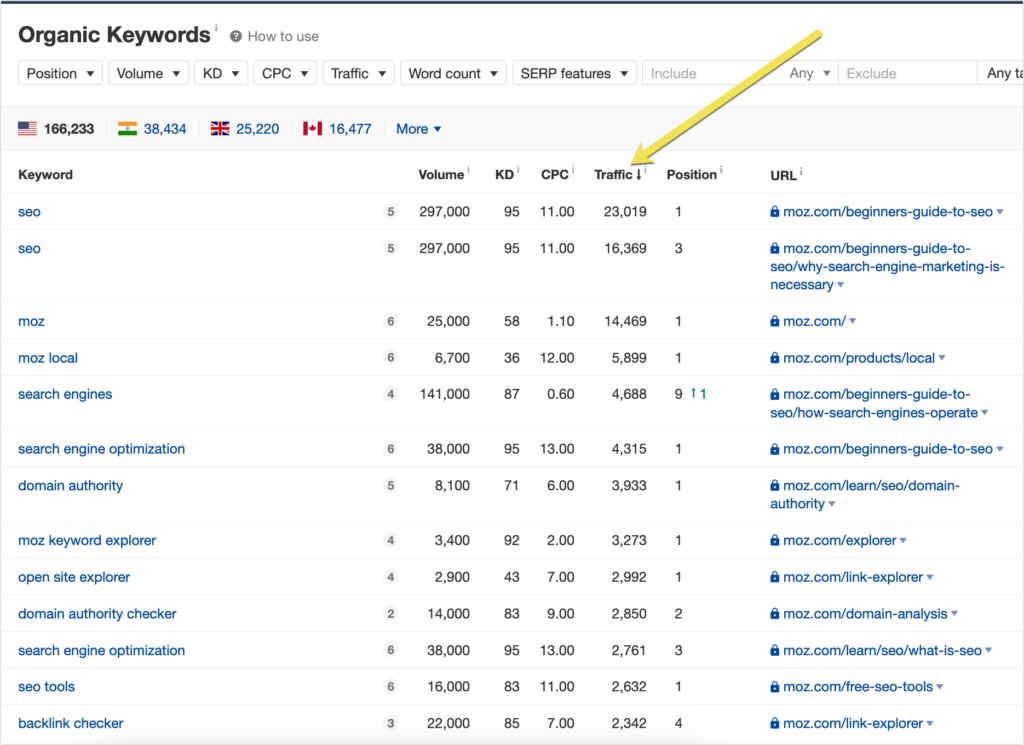Open the domain authority keyword link

71,486
